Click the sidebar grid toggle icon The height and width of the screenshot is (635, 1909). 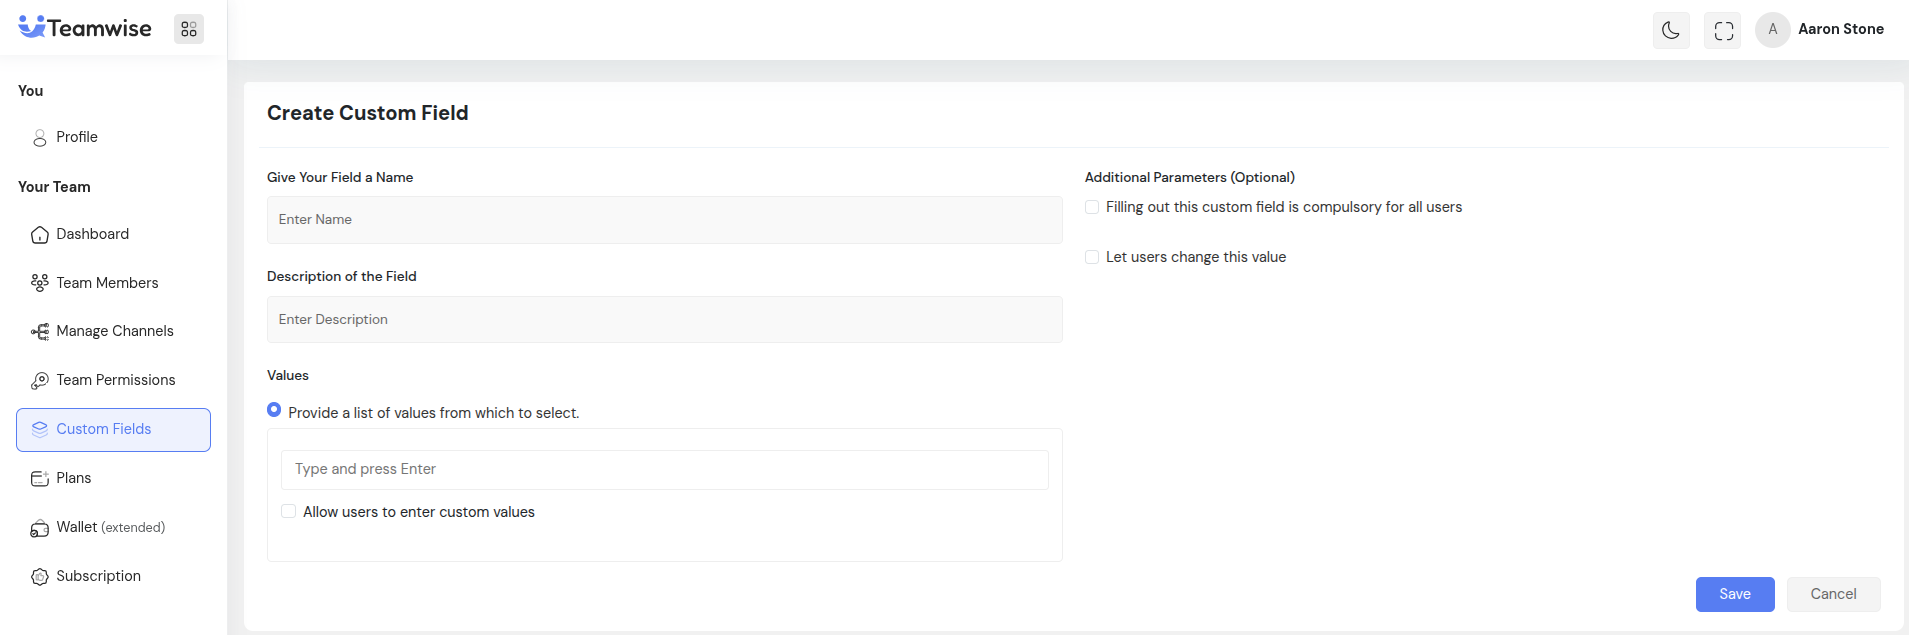[x=189, y=29]
